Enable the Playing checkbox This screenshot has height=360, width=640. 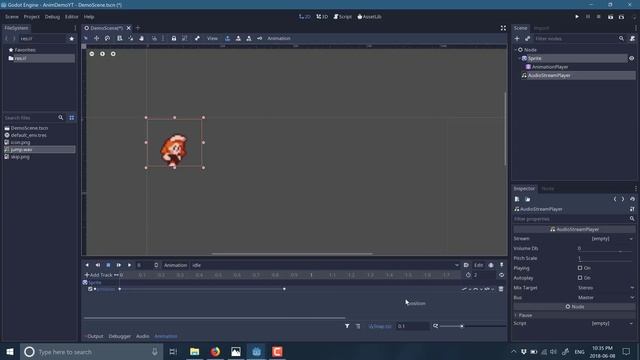[x=580, y=268]
